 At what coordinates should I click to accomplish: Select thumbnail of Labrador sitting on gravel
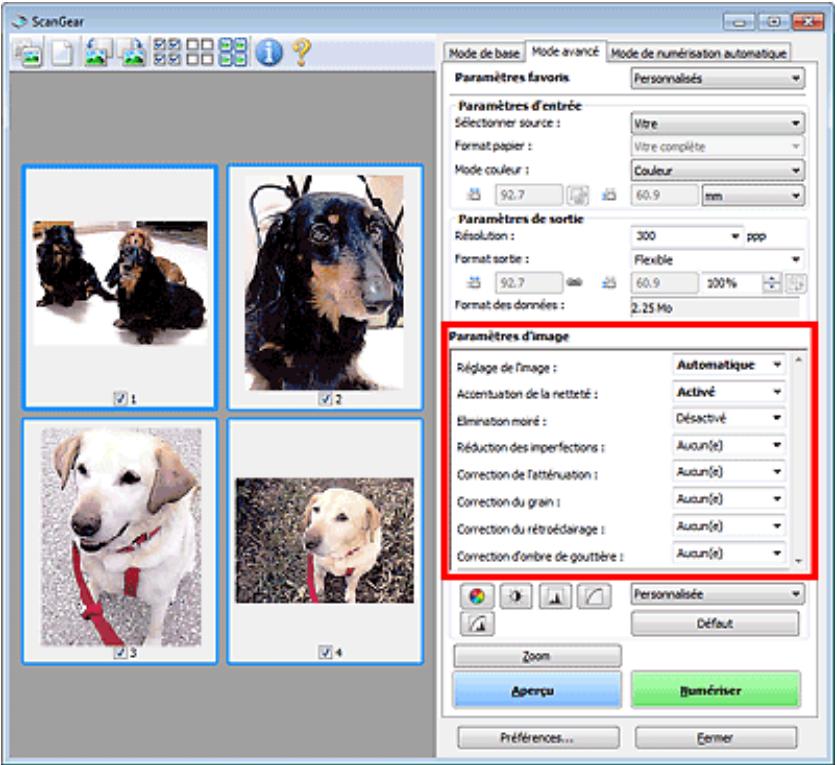[x=325, y=541]
